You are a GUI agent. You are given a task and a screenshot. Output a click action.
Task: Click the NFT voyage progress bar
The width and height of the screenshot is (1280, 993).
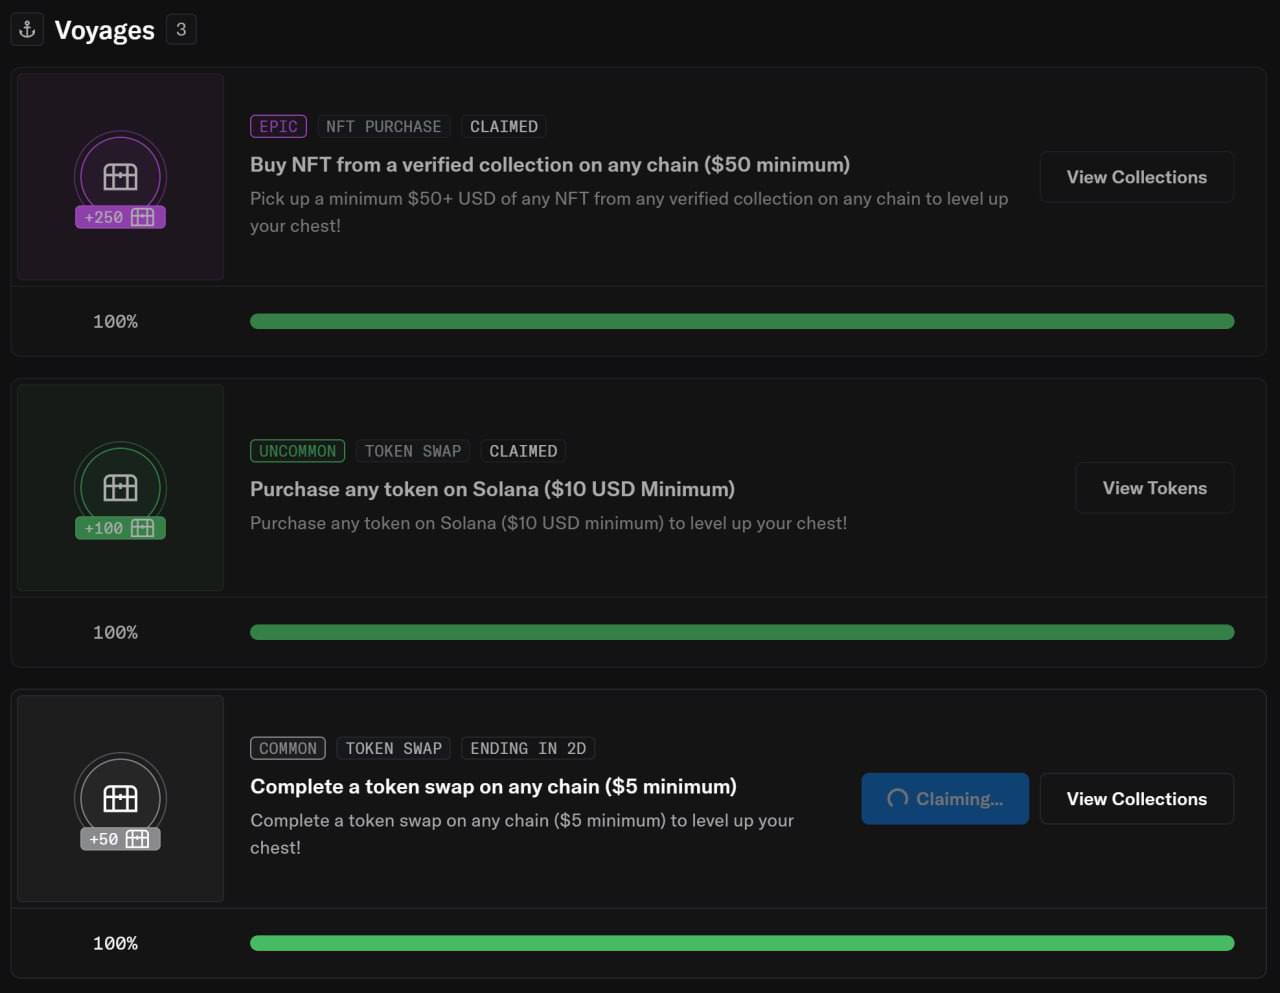click(741, 321)
